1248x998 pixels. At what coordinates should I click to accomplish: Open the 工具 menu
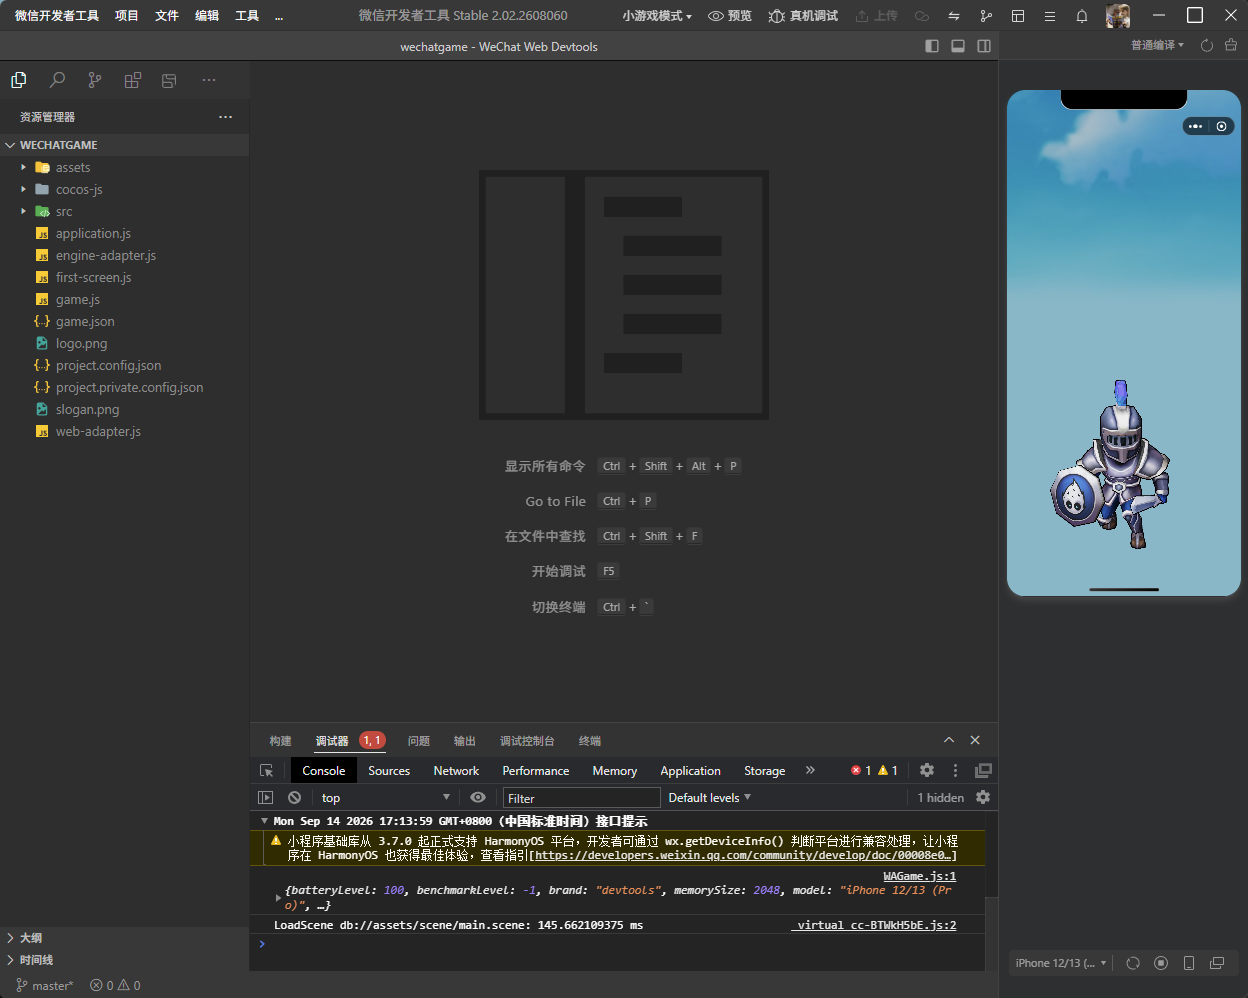click(x=247, y=16)
